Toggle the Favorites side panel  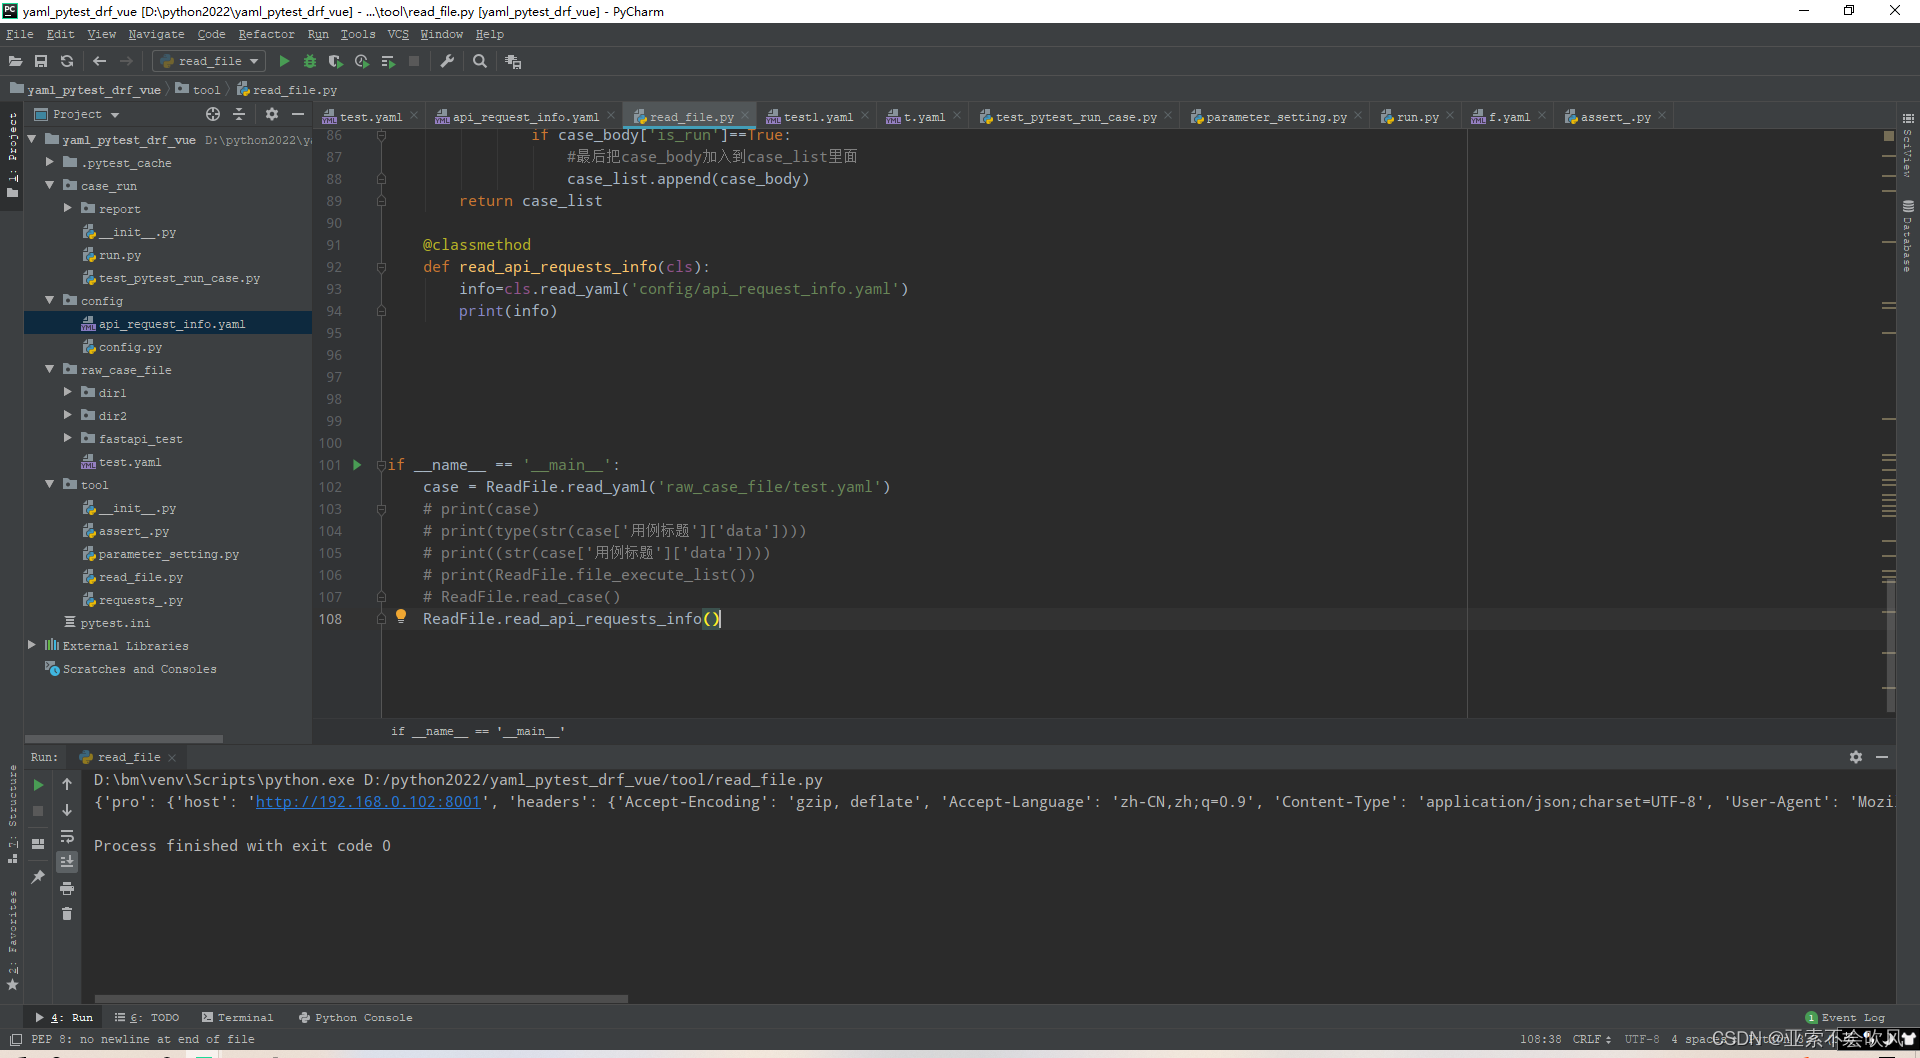(12, 940)
